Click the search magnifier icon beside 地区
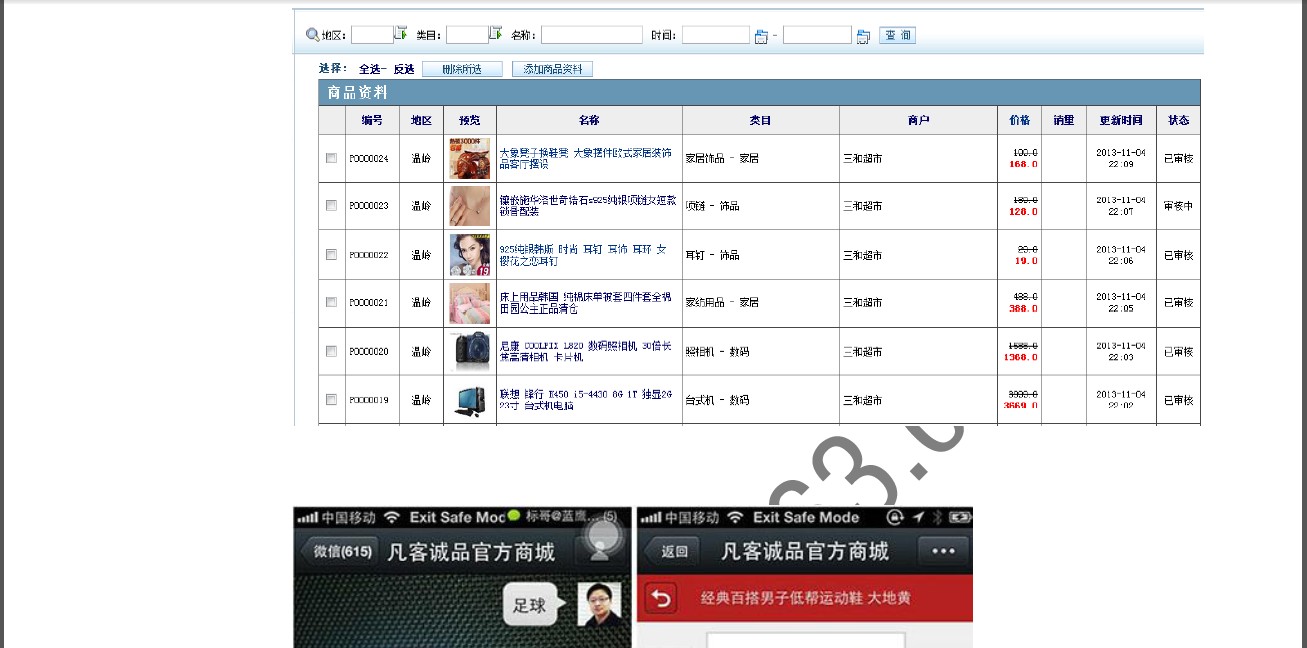The height and width of the screenshot is (648, 1307). pyautogui.click(x=312, y=35)
